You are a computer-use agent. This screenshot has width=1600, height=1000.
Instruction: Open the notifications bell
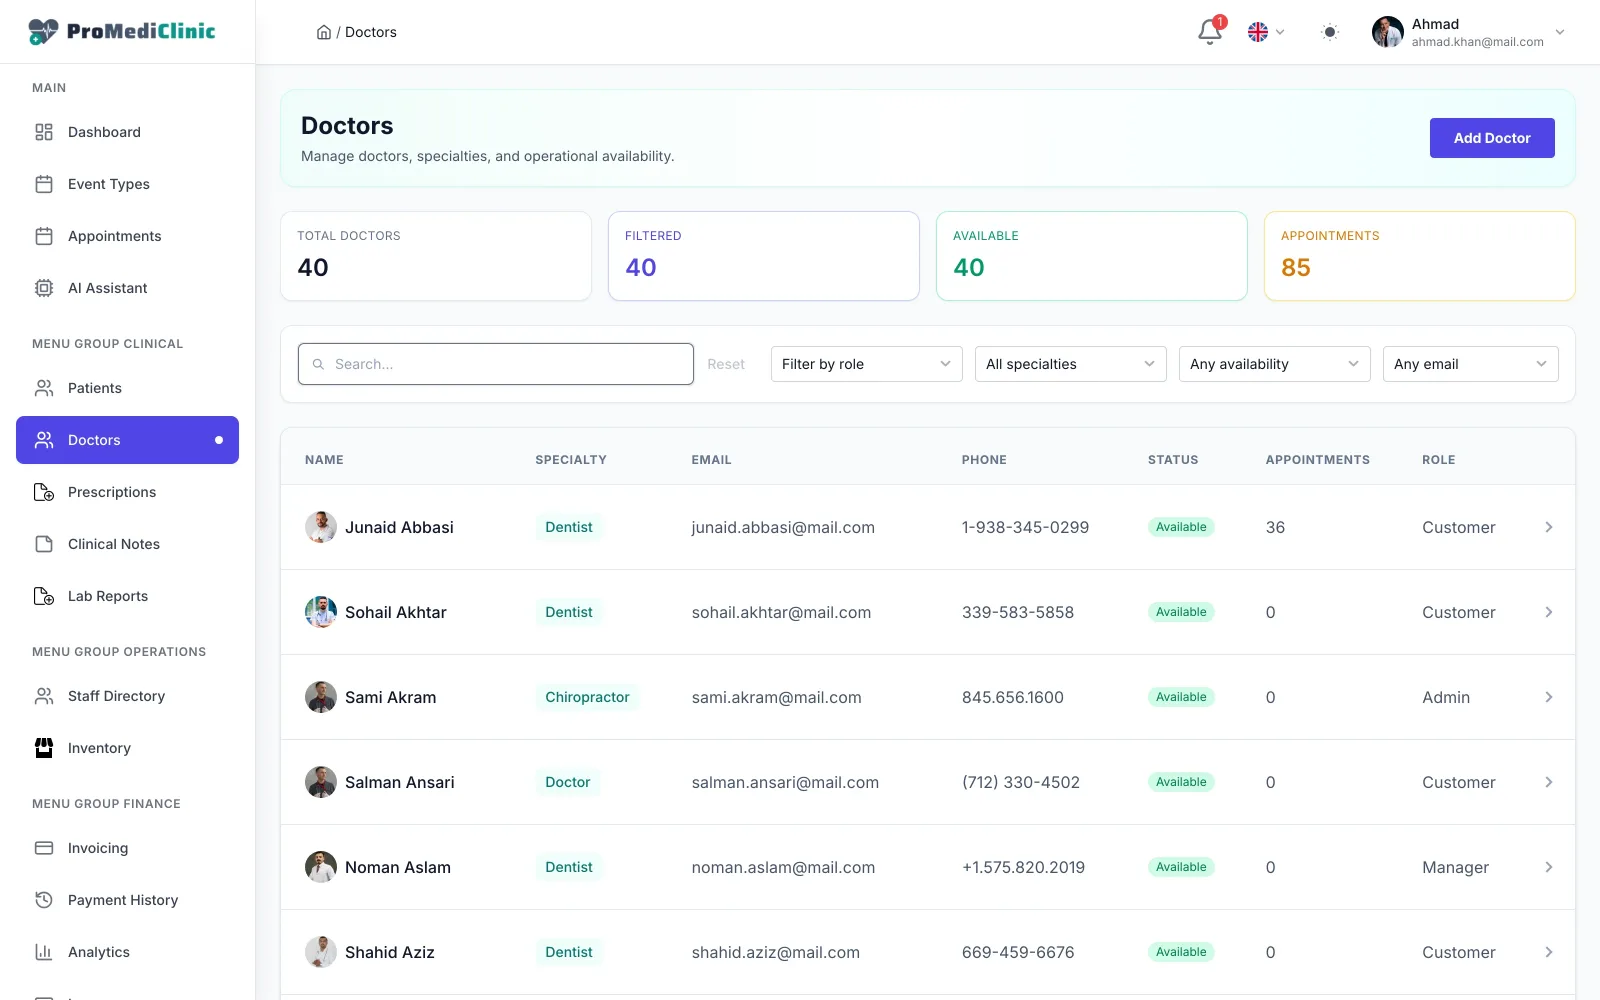[x=1209, y=32]
